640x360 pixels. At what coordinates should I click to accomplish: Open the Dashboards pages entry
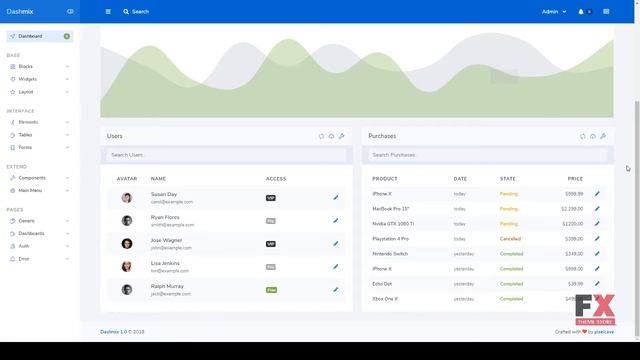40,233
